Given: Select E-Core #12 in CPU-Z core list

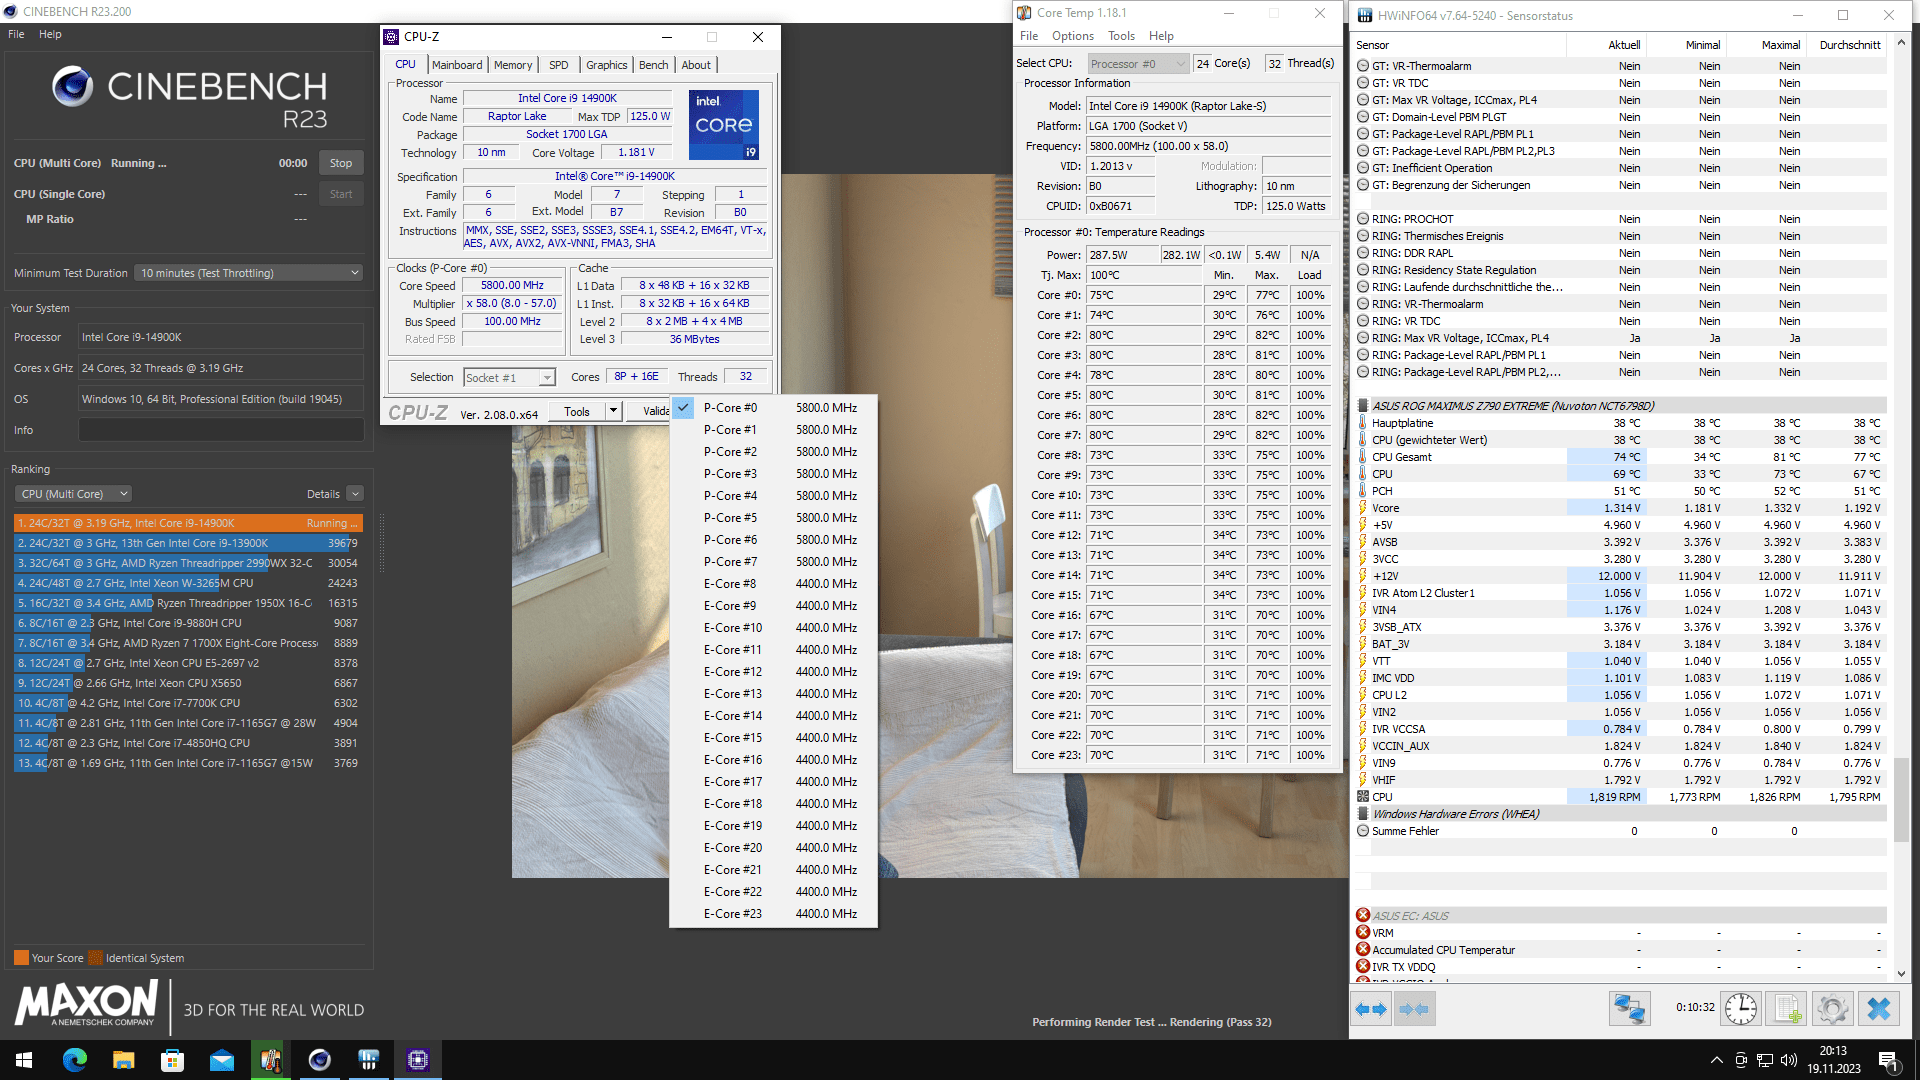Looking at the screenshot, I should tap(773, 672).
